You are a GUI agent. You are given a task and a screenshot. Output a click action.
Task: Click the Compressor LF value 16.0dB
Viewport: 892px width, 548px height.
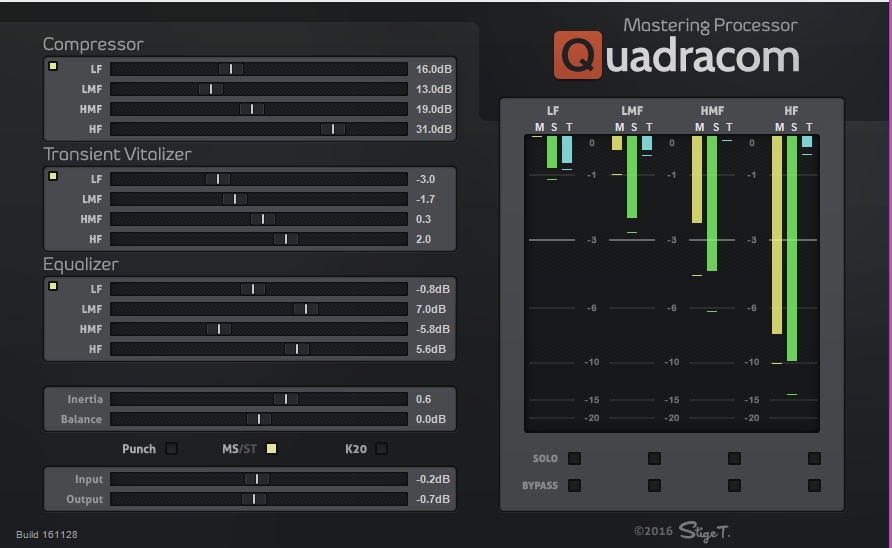click(x=433, y=69)
